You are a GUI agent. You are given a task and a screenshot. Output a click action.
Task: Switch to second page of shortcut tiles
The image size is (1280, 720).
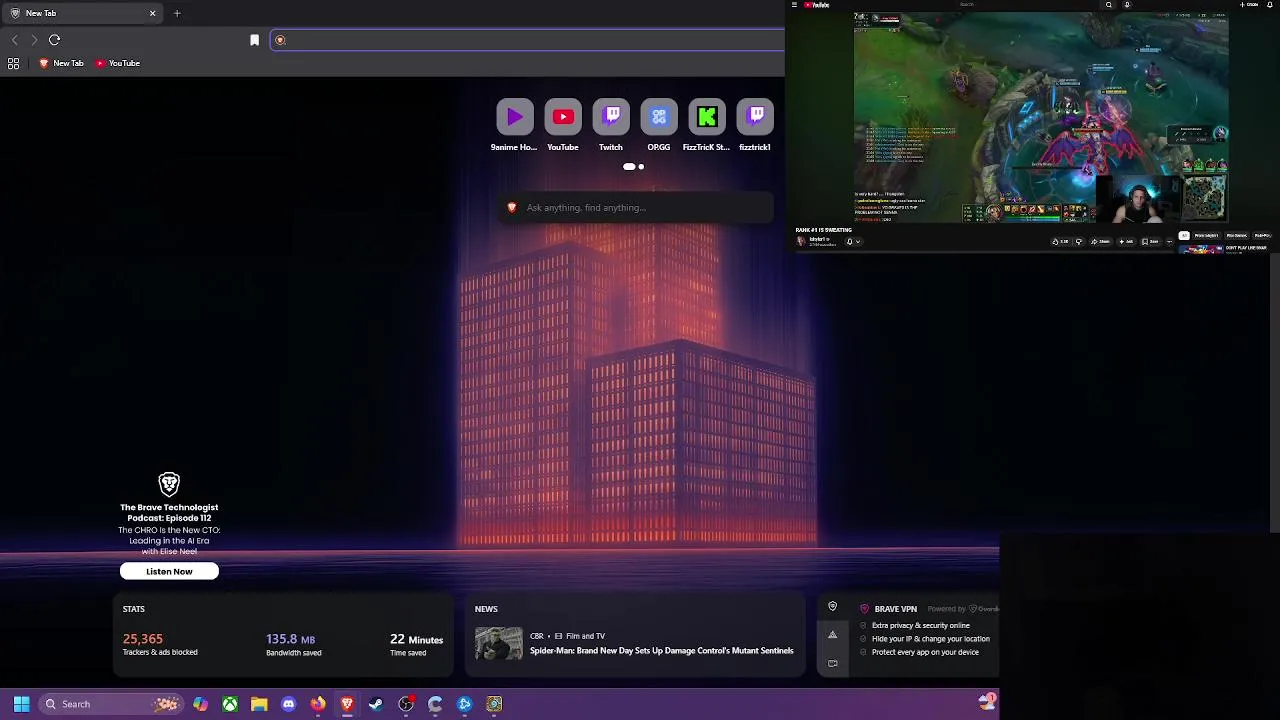click(x=641, y=166)
